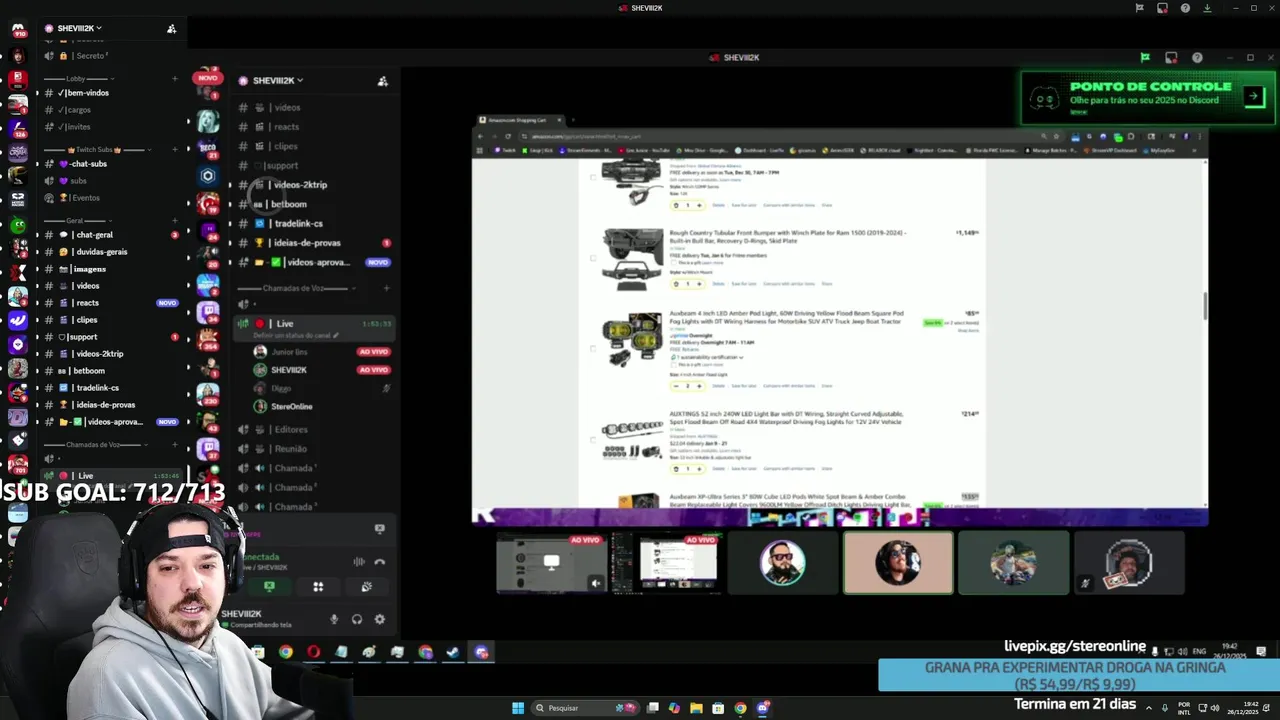
Task: Open the Rough Country Tubular Front Bumper product link
Action: tap(788, 237)
